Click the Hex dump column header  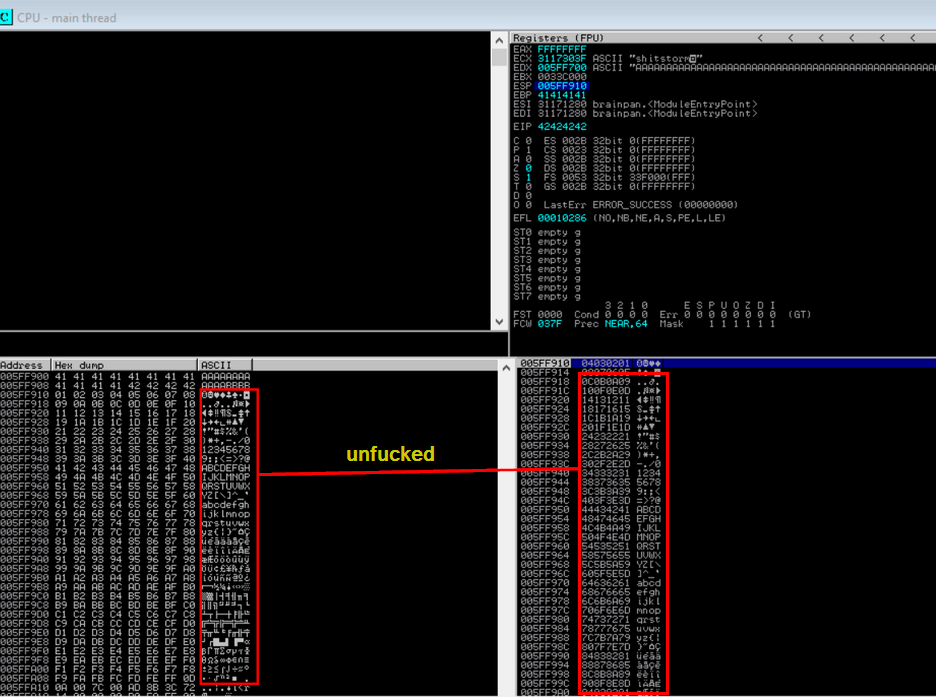(124, 365)
